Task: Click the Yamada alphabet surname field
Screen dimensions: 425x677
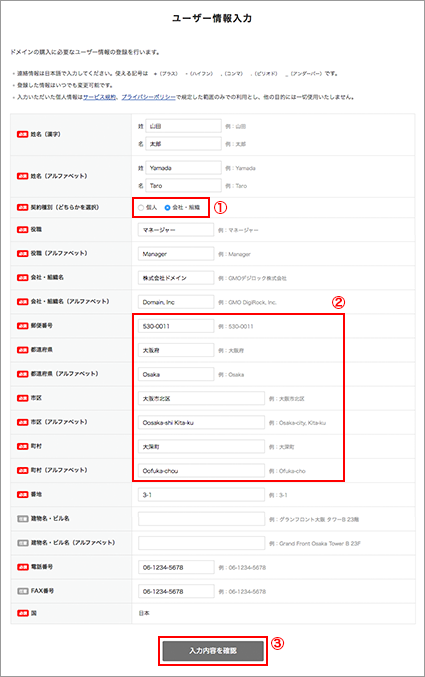Action: pos(184,168)
